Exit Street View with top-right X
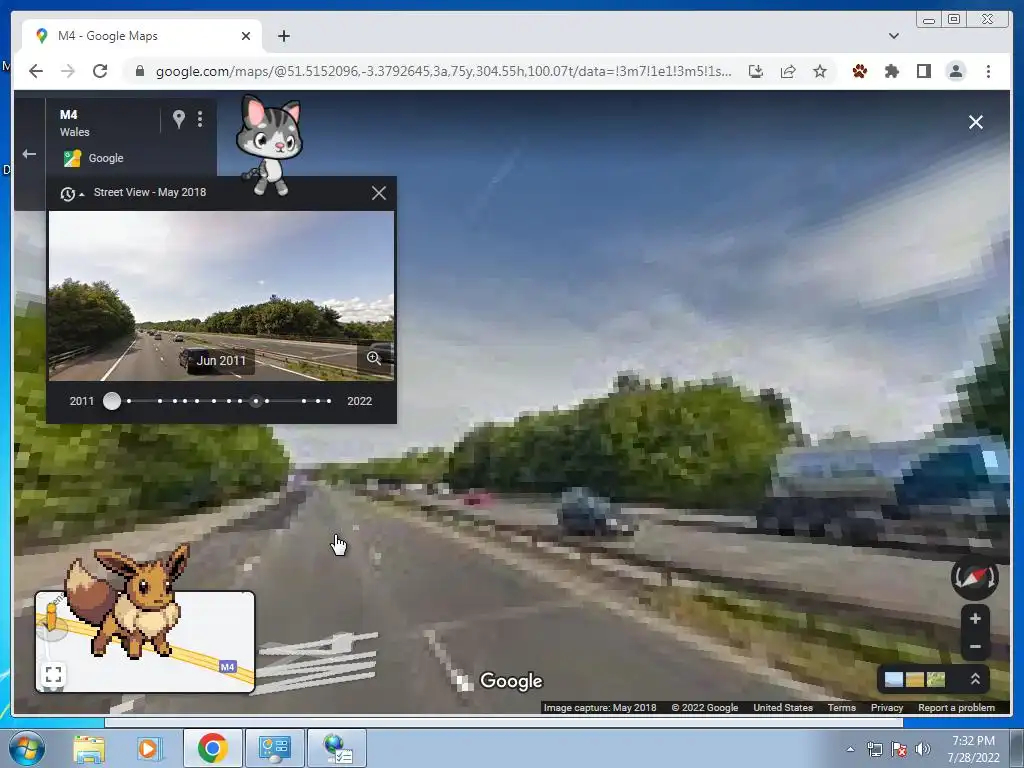Viewport: 1024px width, 768px height. pyautogui.click(x=976, y=122)
